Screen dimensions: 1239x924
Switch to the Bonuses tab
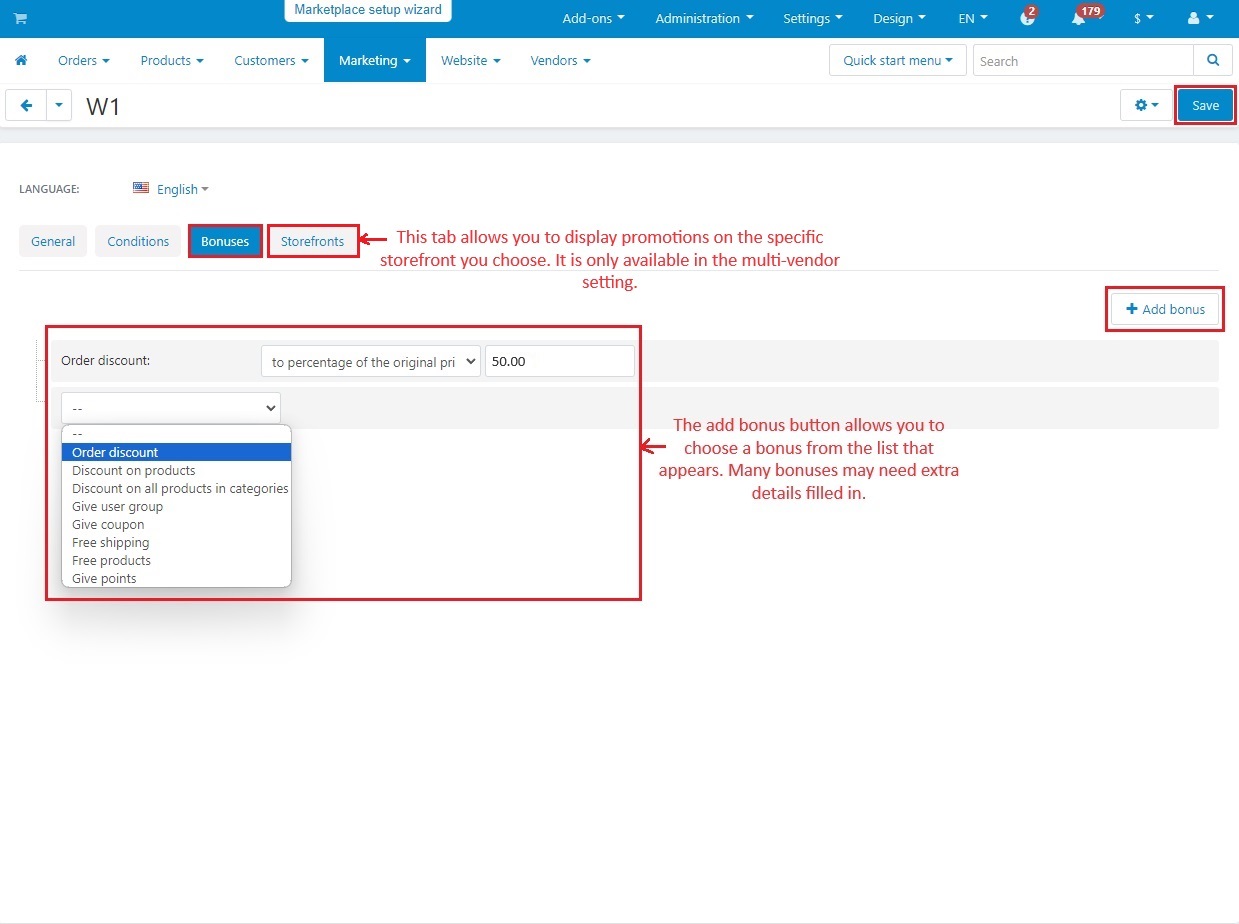[225, 241]
